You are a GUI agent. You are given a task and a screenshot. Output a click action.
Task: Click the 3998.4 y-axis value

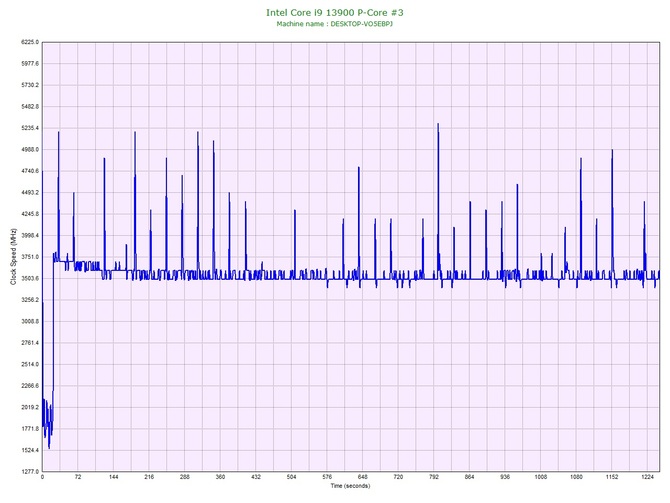(30, 235)
